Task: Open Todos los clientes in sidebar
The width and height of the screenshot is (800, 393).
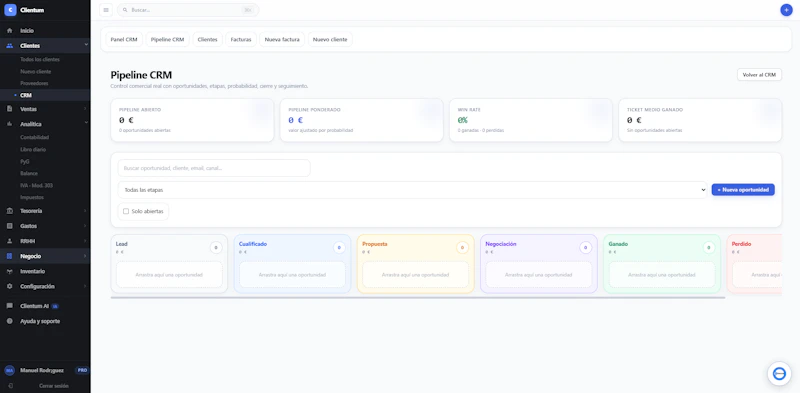Action: [40, 60]
